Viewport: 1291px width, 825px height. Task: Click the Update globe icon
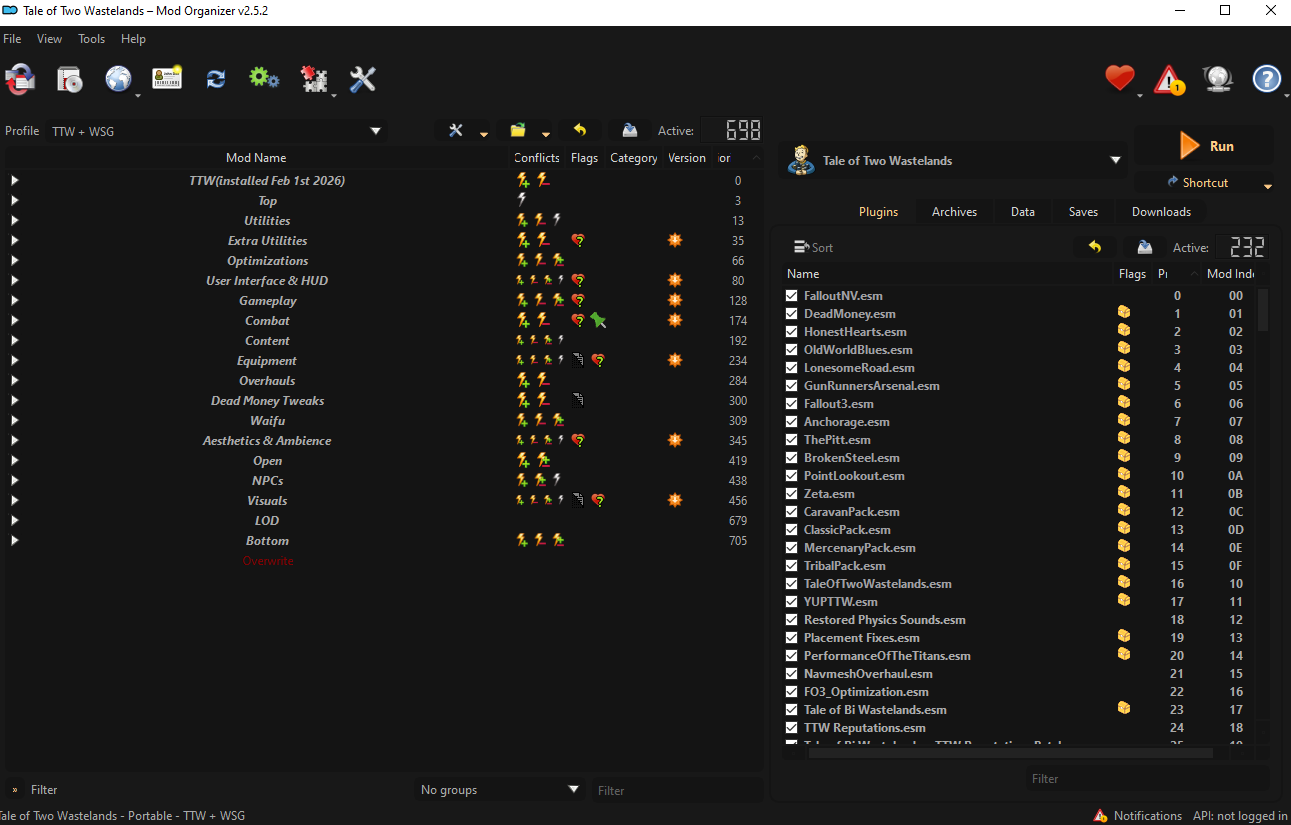click(1217, 79)
